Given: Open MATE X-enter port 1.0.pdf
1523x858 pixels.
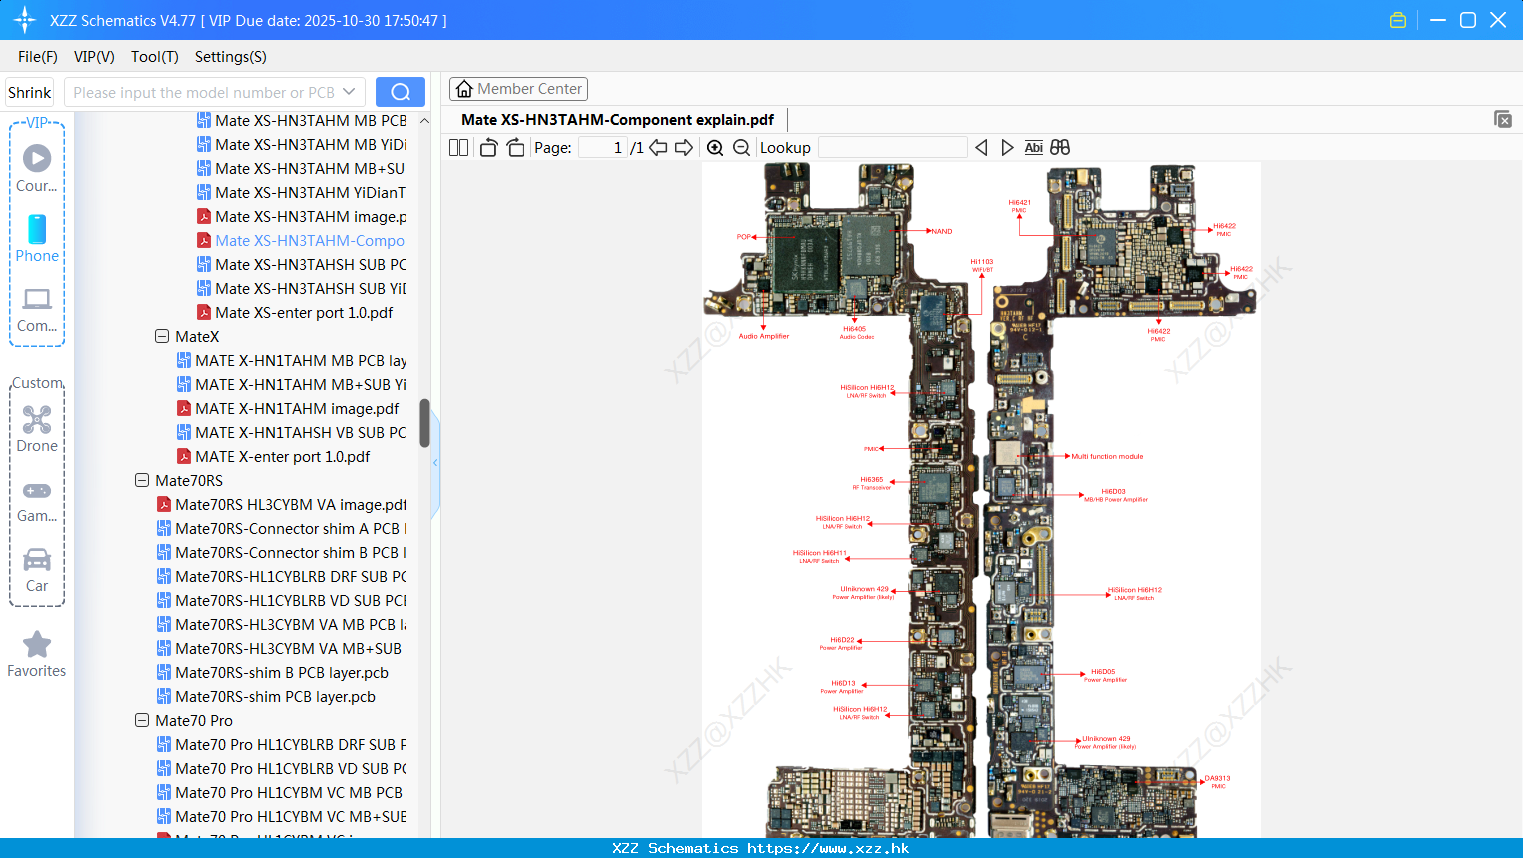Looking at the screenshot, I should (x=273, y=457).
